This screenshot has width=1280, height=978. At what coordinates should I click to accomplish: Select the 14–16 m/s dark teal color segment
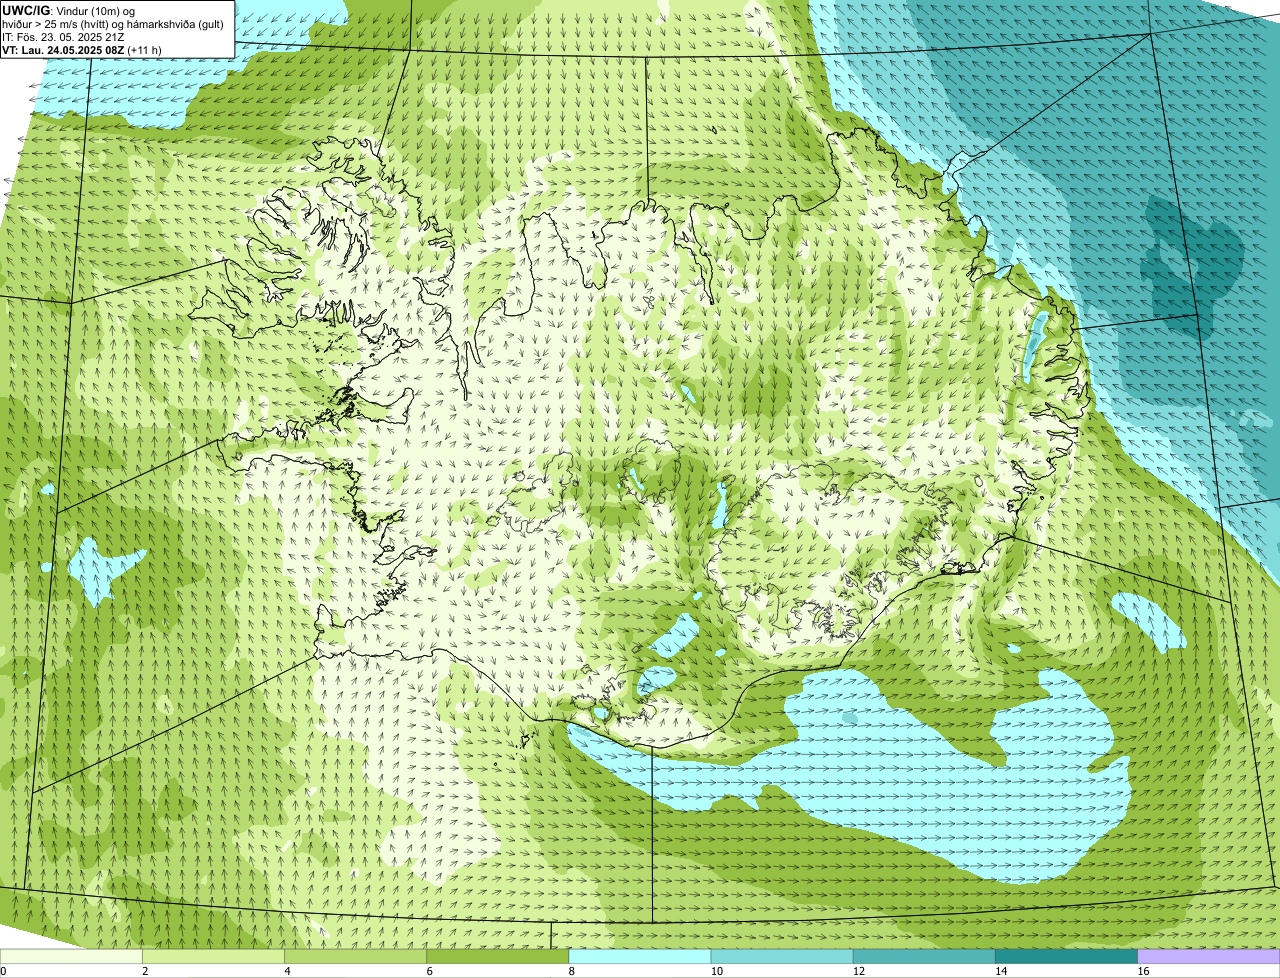click(1066, 956)
